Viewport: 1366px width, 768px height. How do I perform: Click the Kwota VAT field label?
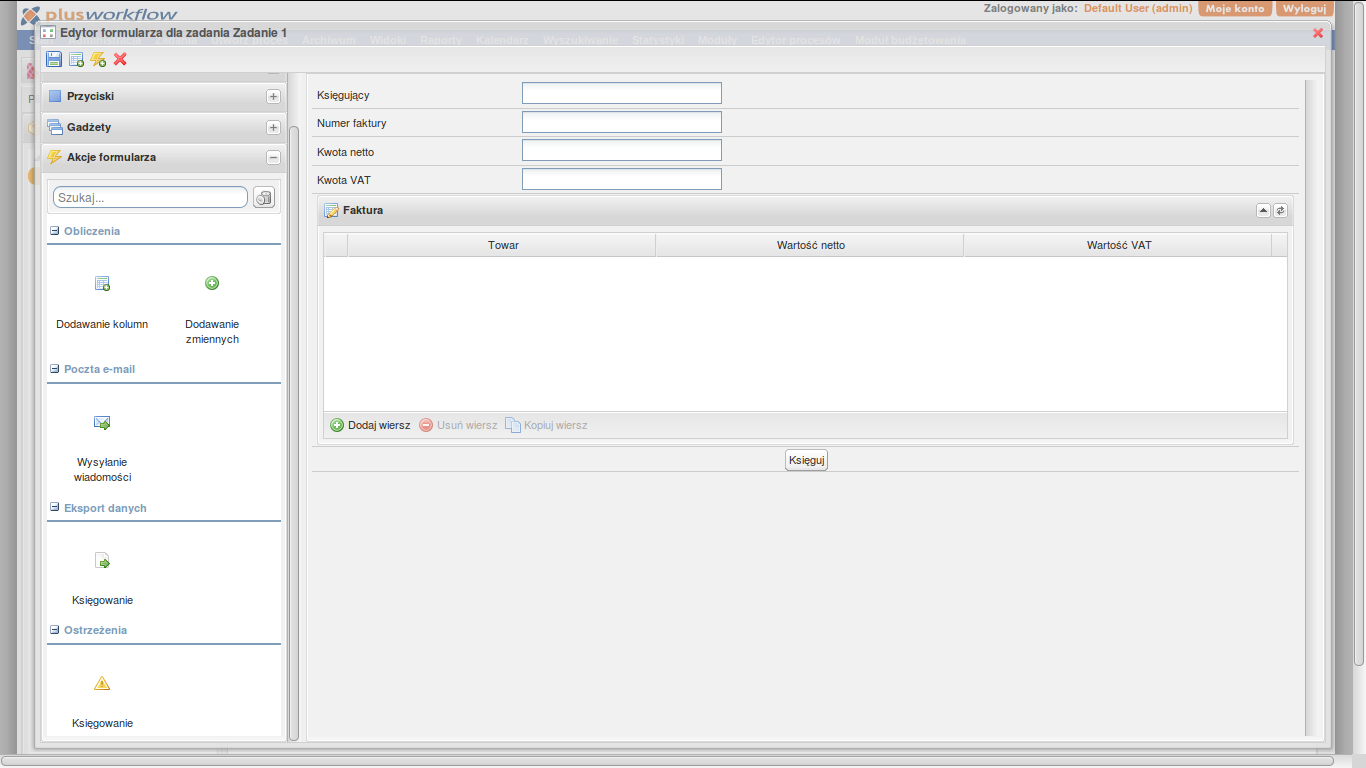(x=344, y=180)
